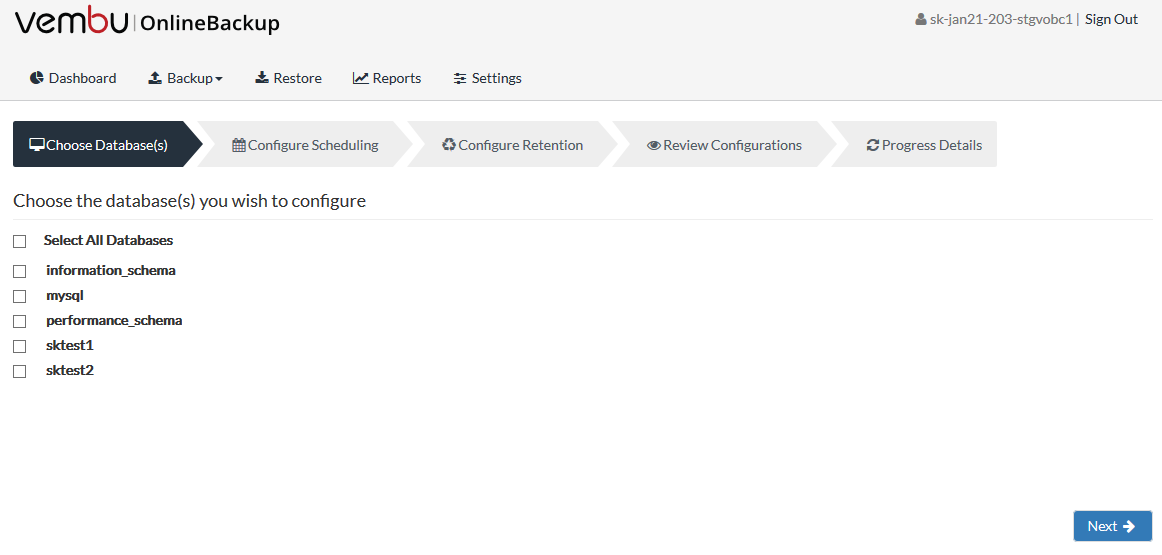Click the 'Choose the database(s)' heading
The width and height of the screenshot is (1162, 555).
[190, 201]
